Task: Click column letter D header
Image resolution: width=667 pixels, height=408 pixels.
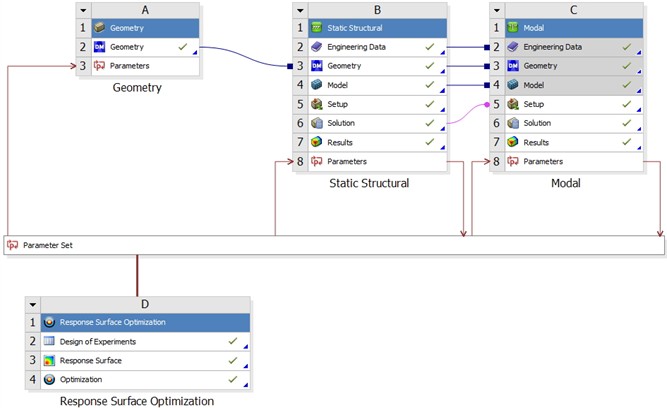Action: (x=145, y=304)
